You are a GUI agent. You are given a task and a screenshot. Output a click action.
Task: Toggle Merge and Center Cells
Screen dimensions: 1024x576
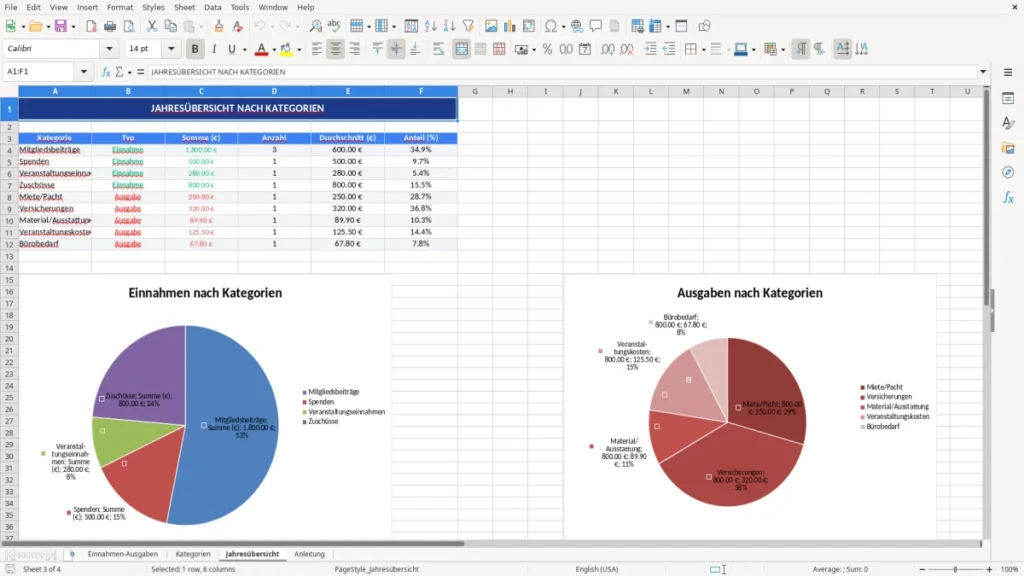(461, 49)
